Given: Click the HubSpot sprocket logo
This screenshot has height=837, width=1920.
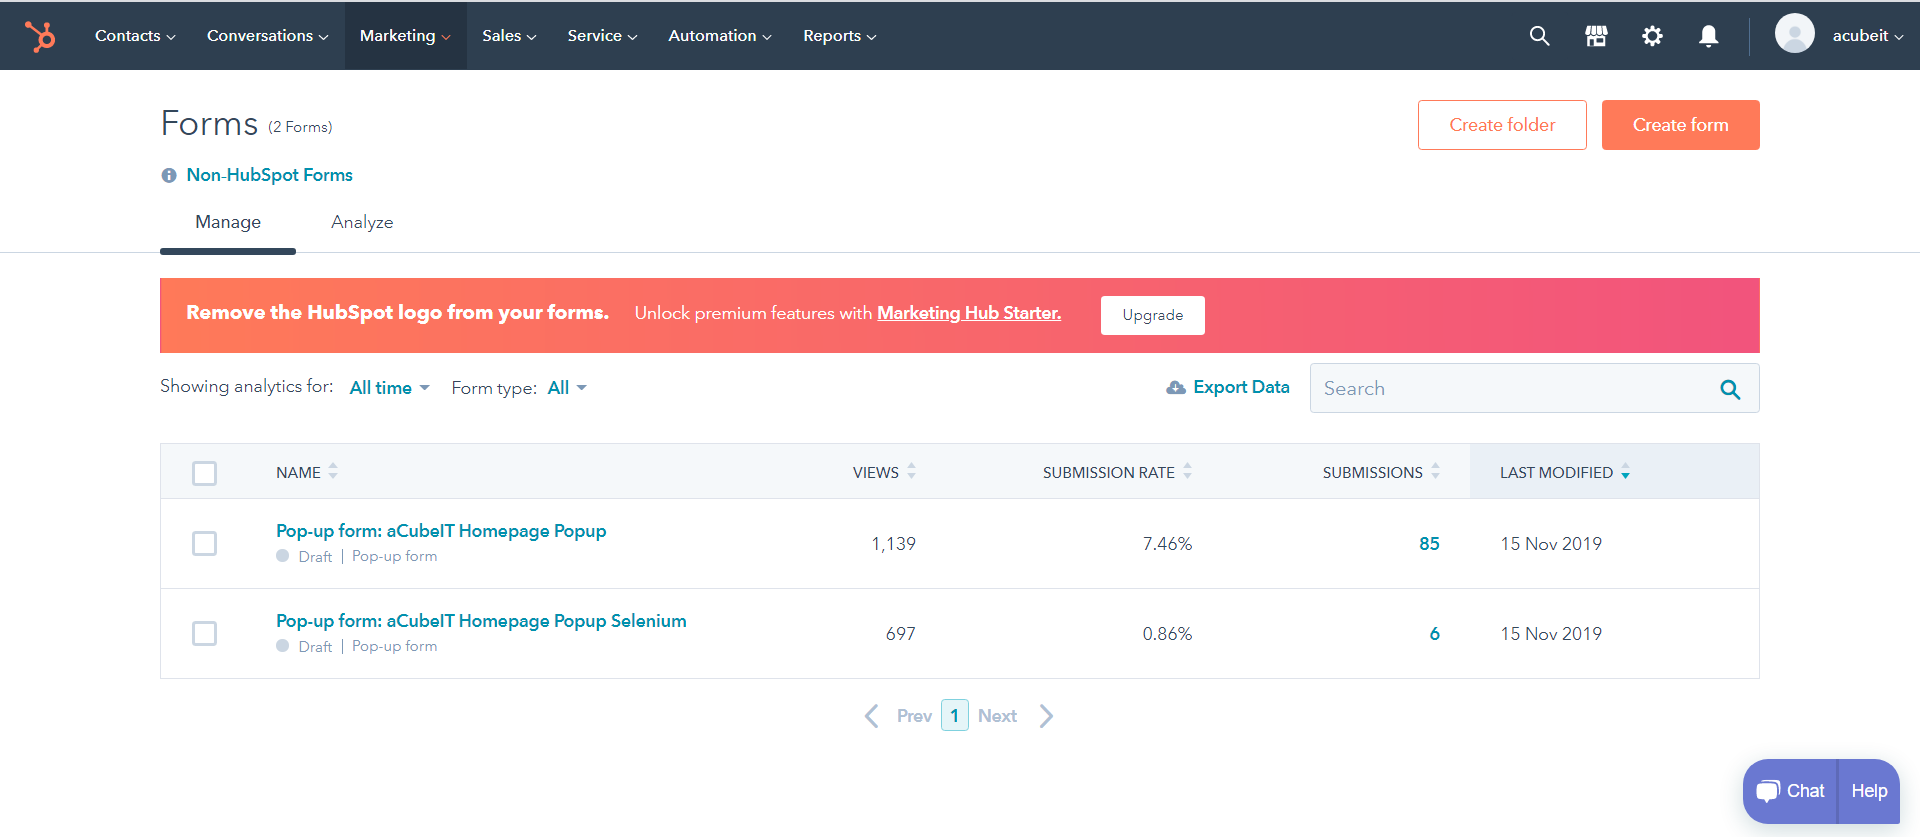Looking at the screenshot, I should pyautogui.click(x=40, y=36).
